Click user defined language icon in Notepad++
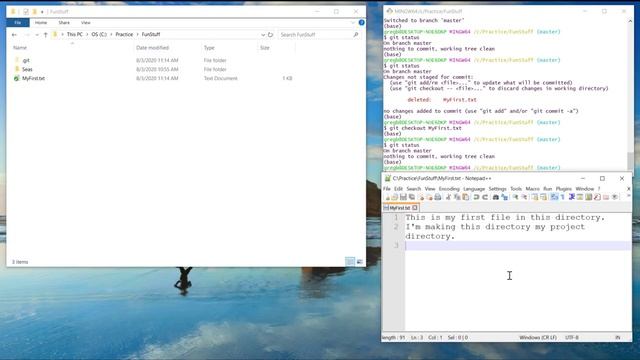 pos(580,197)
